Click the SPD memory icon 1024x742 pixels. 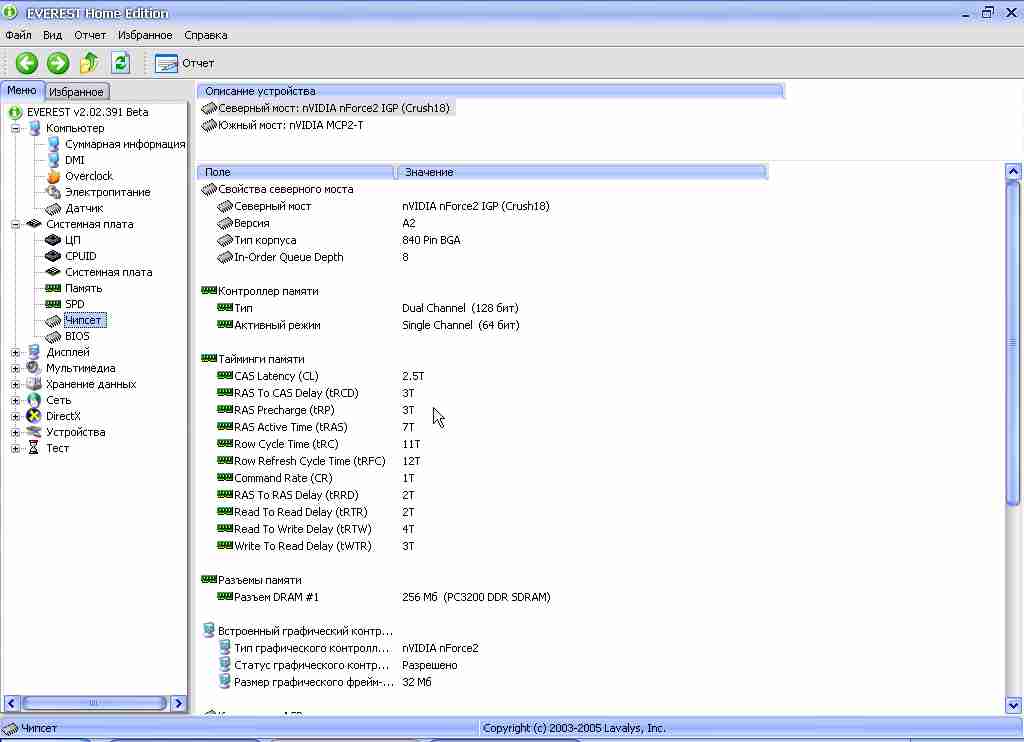(x=53, y=304)
